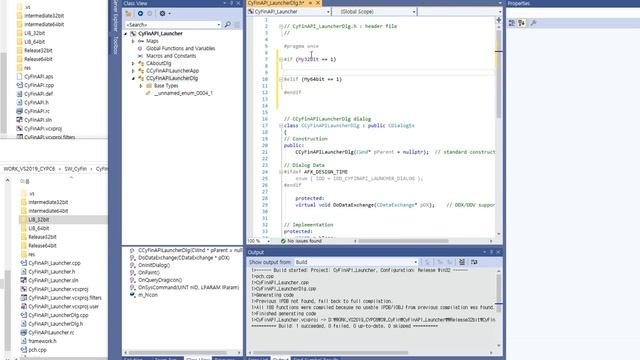Open the Global Scope dropdown

pyautogui.click(x=414, y=12)
